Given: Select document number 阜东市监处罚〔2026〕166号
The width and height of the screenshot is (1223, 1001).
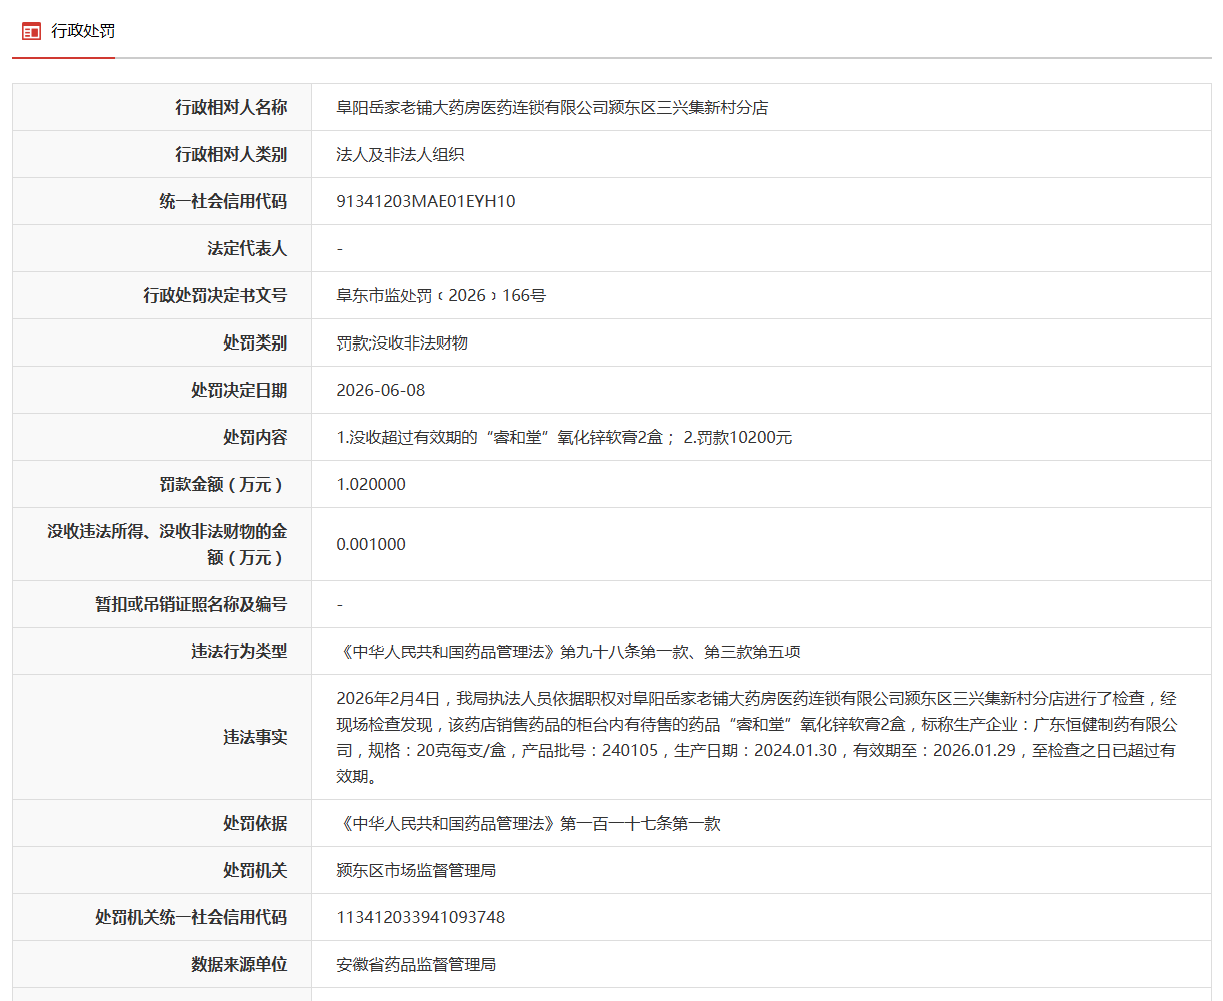Looking at the screenshot, I should click(x=441, y=296).
